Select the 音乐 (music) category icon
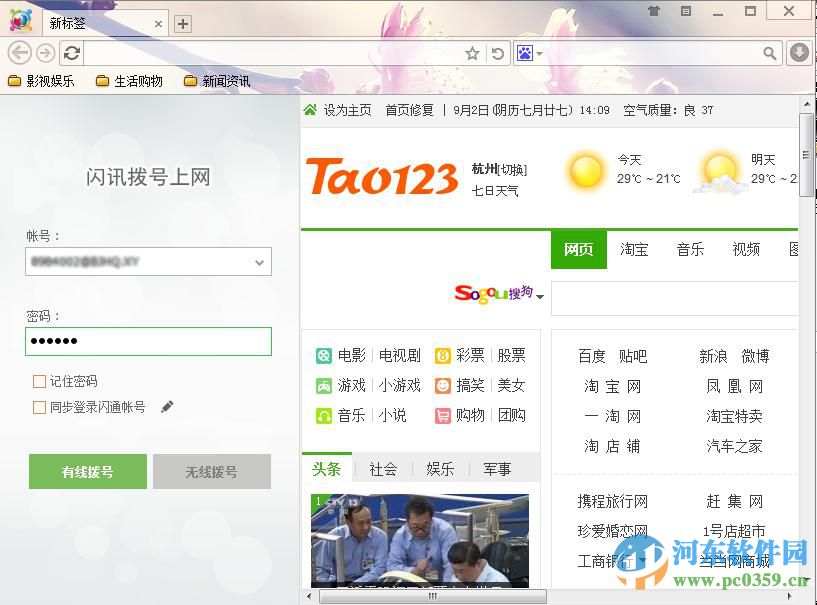The width and height of the screenshot is (817, 605). (x=322, y=416)
